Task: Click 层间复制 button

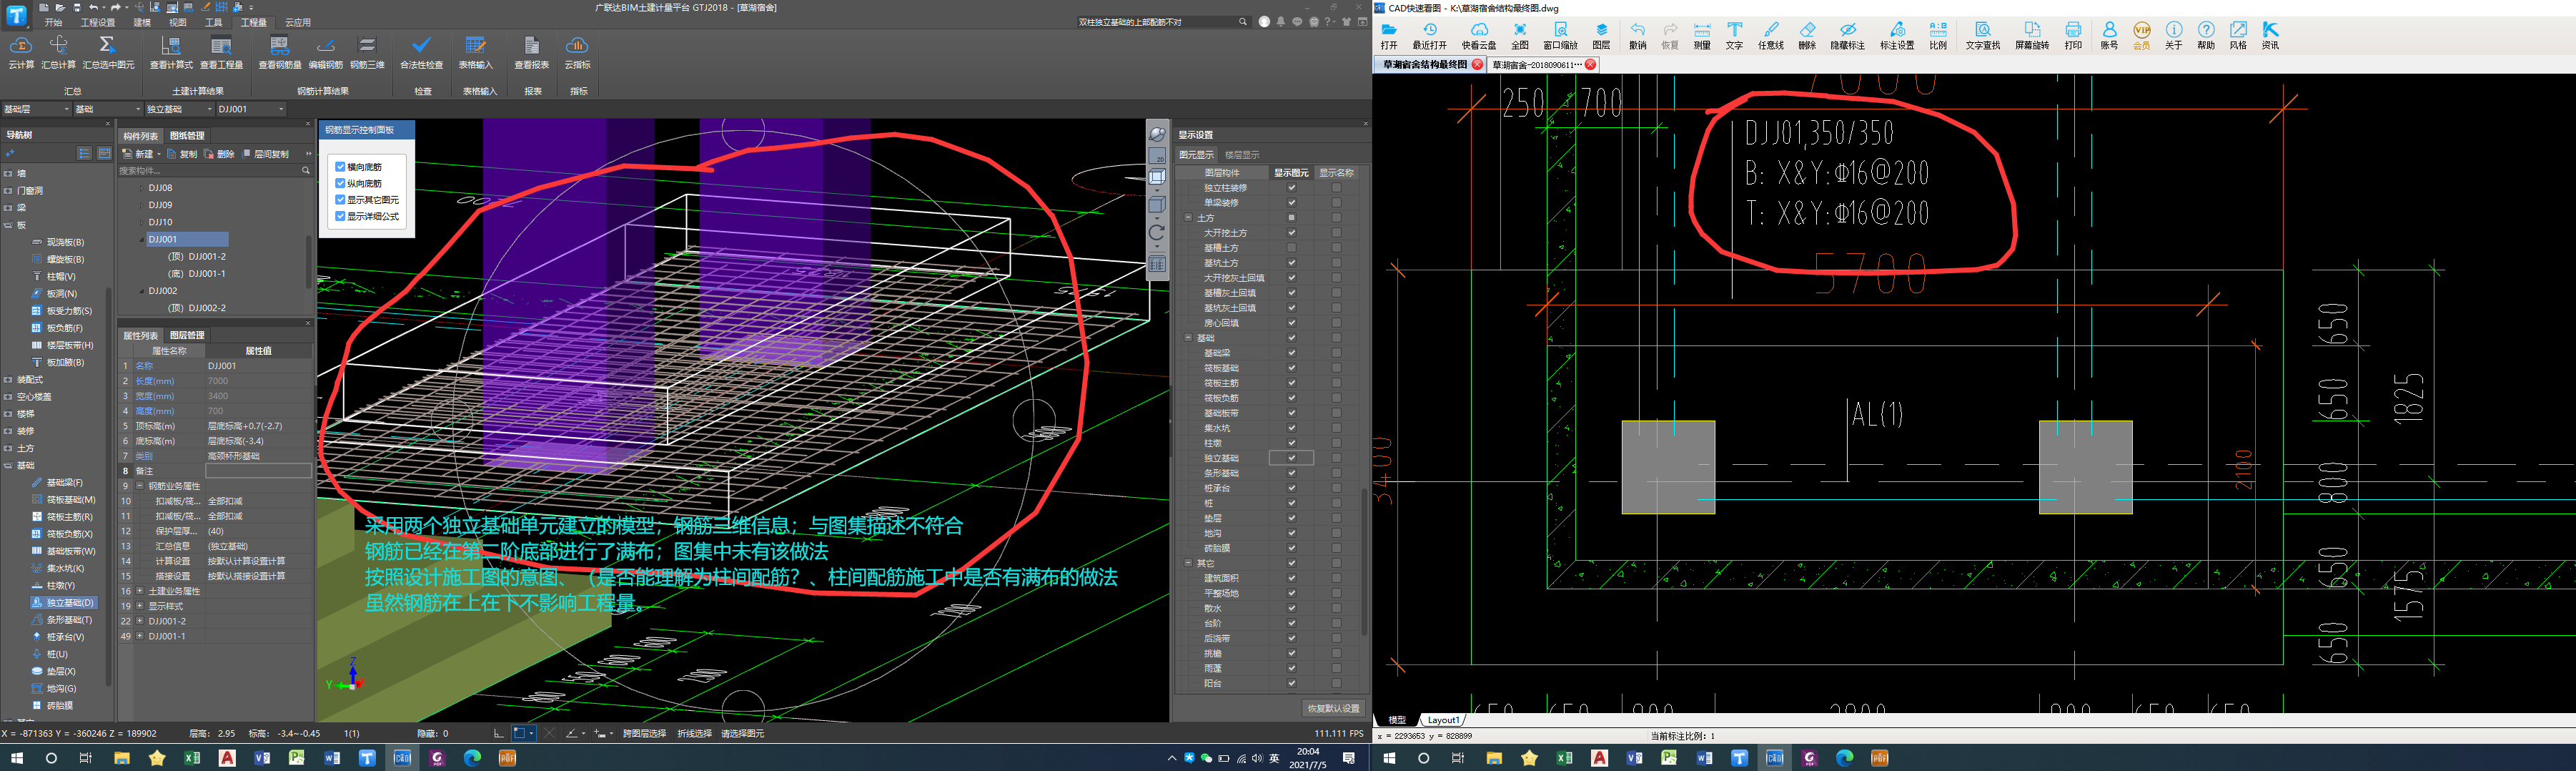Action: [266, 154]
